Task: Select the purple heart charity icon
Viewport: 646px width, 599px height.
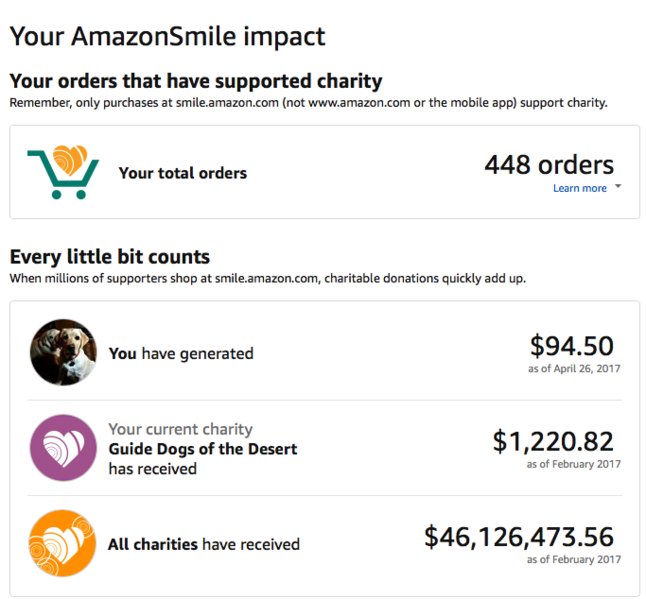Action: point(63,448)
